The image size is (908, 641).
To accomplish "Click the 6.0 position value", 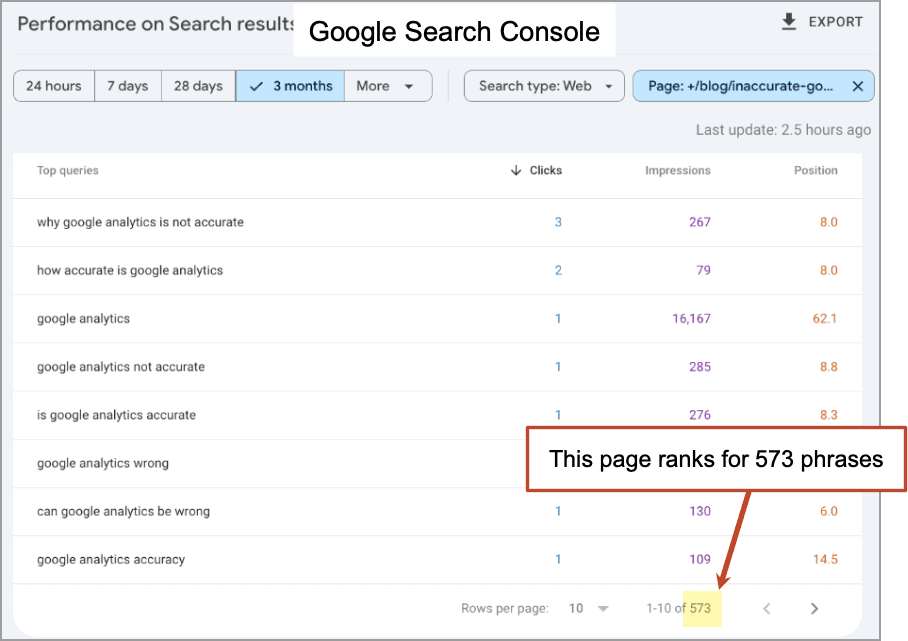I will [829, 511].
